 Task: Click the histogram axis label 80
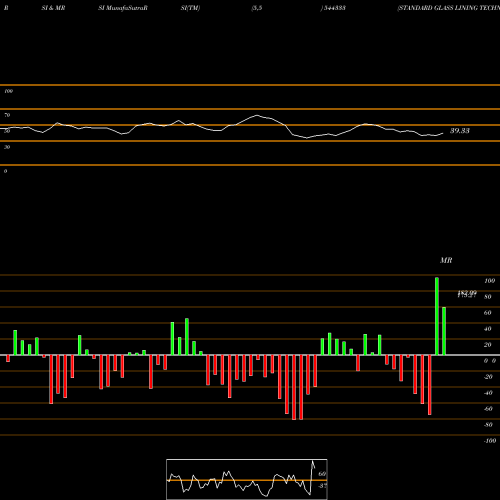(488, 297)
